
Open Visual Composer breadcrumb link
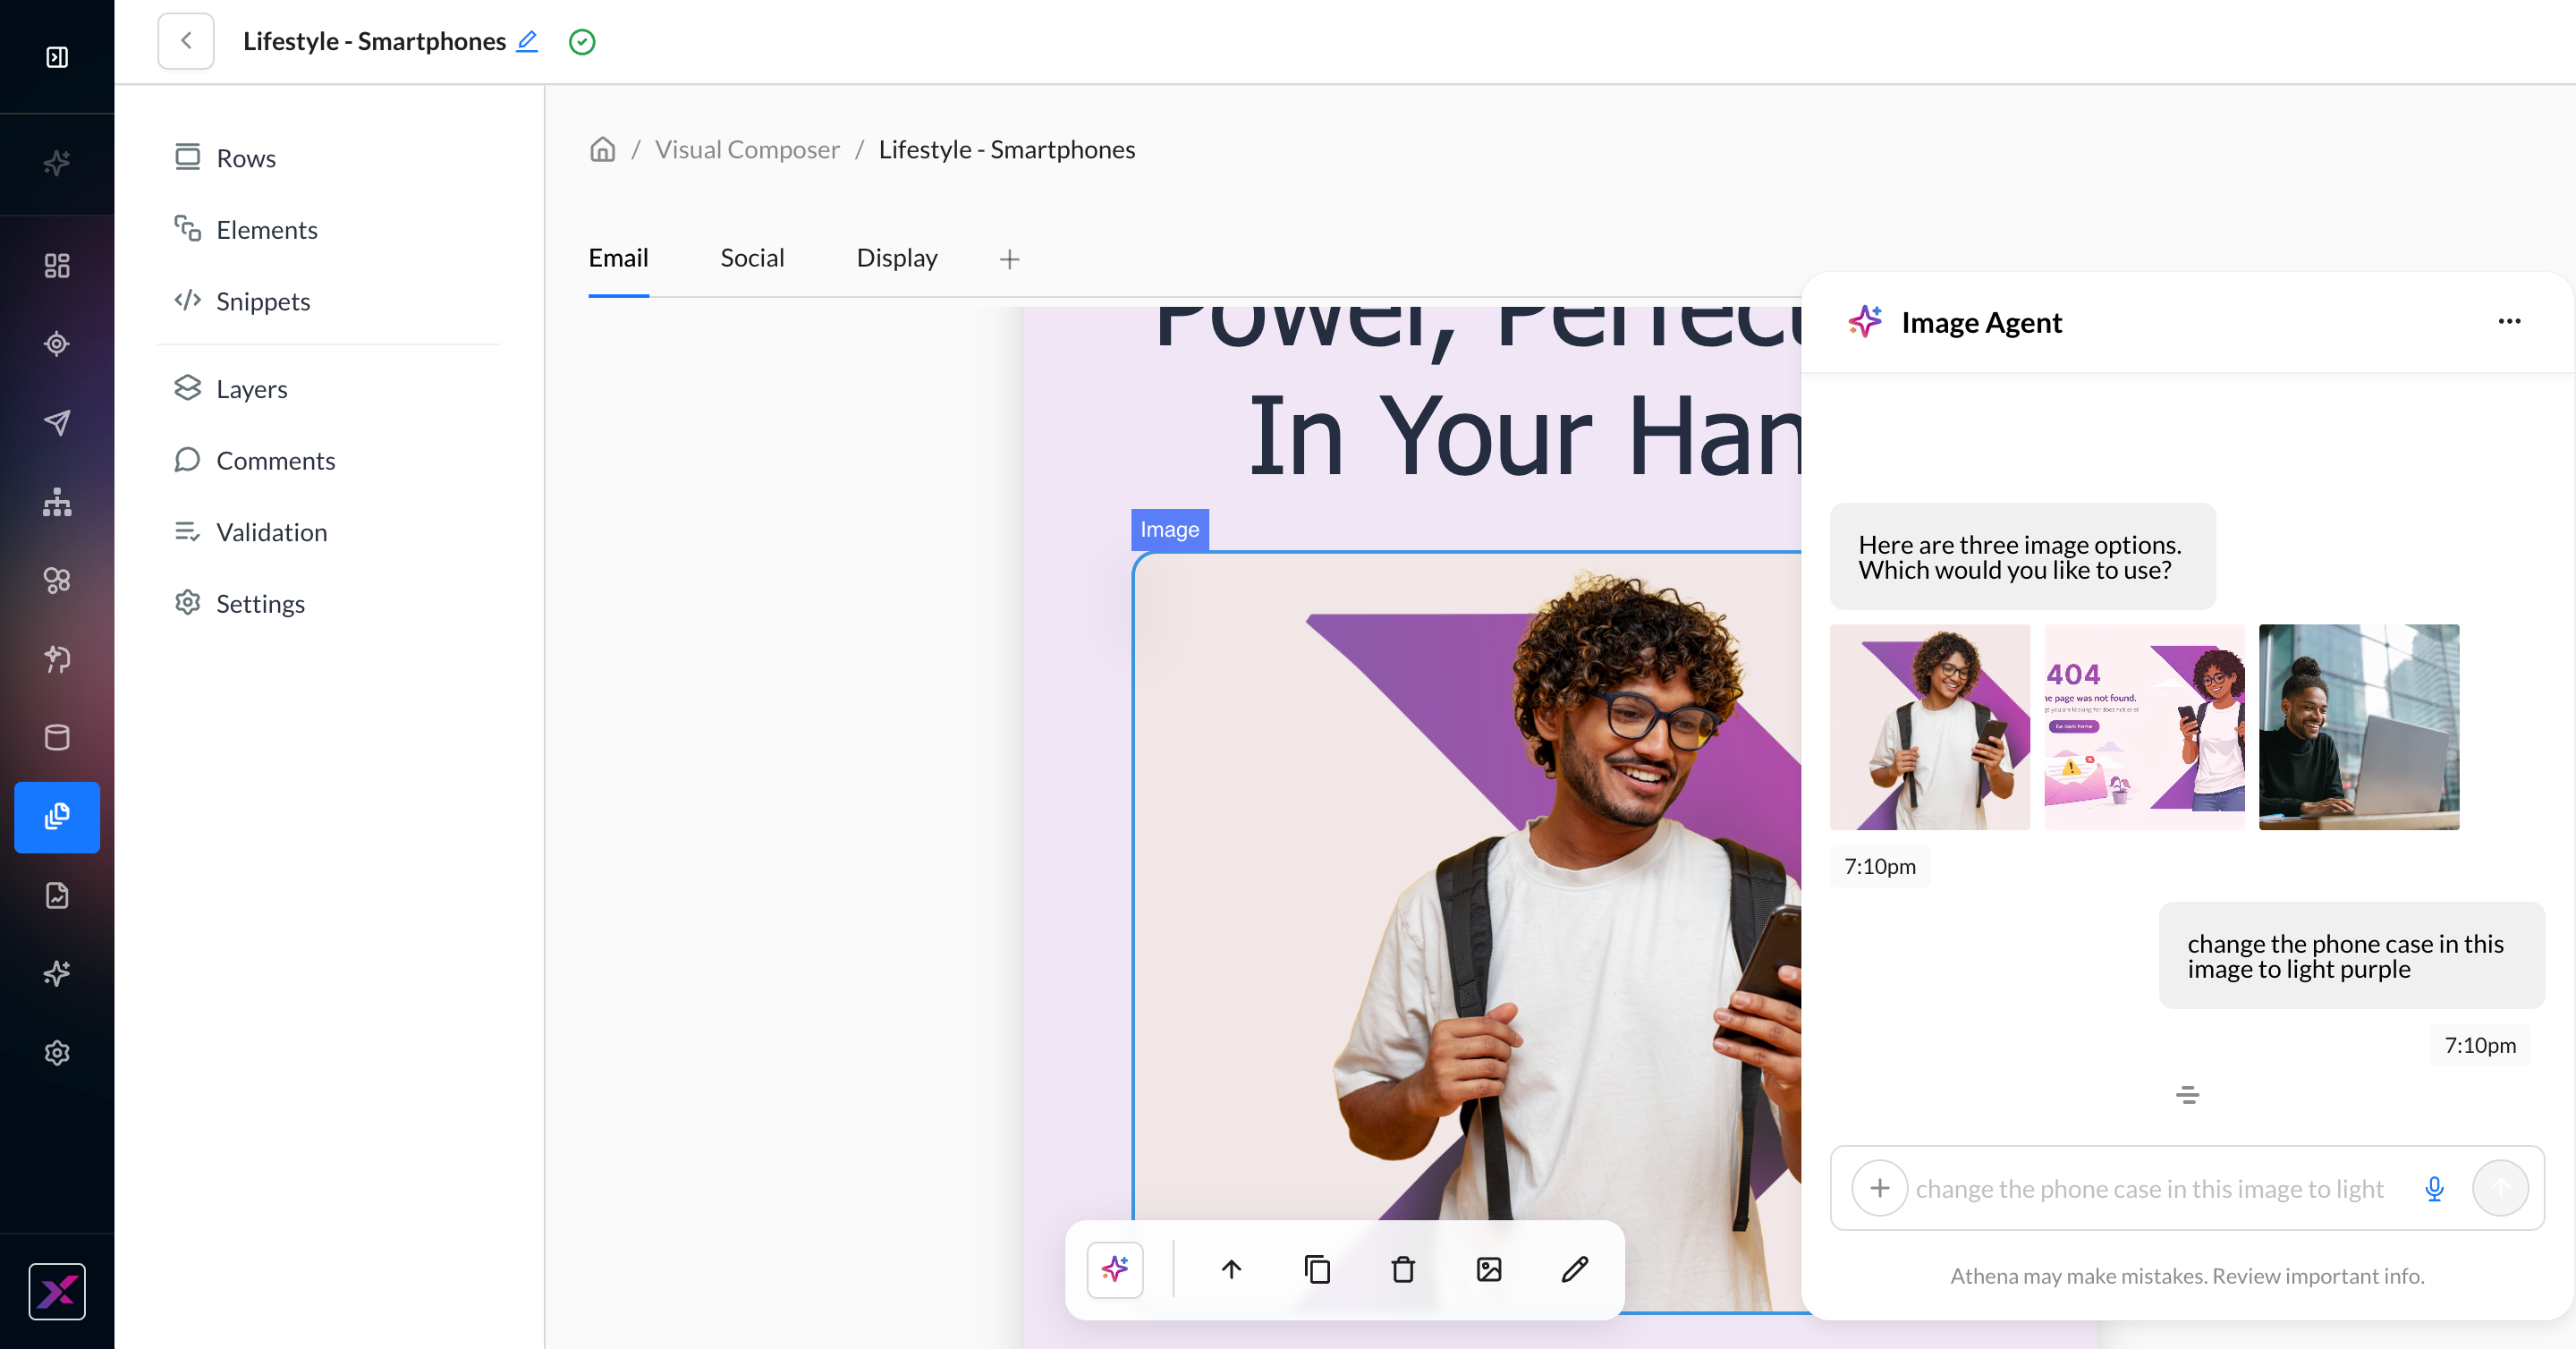coord(747,149)
